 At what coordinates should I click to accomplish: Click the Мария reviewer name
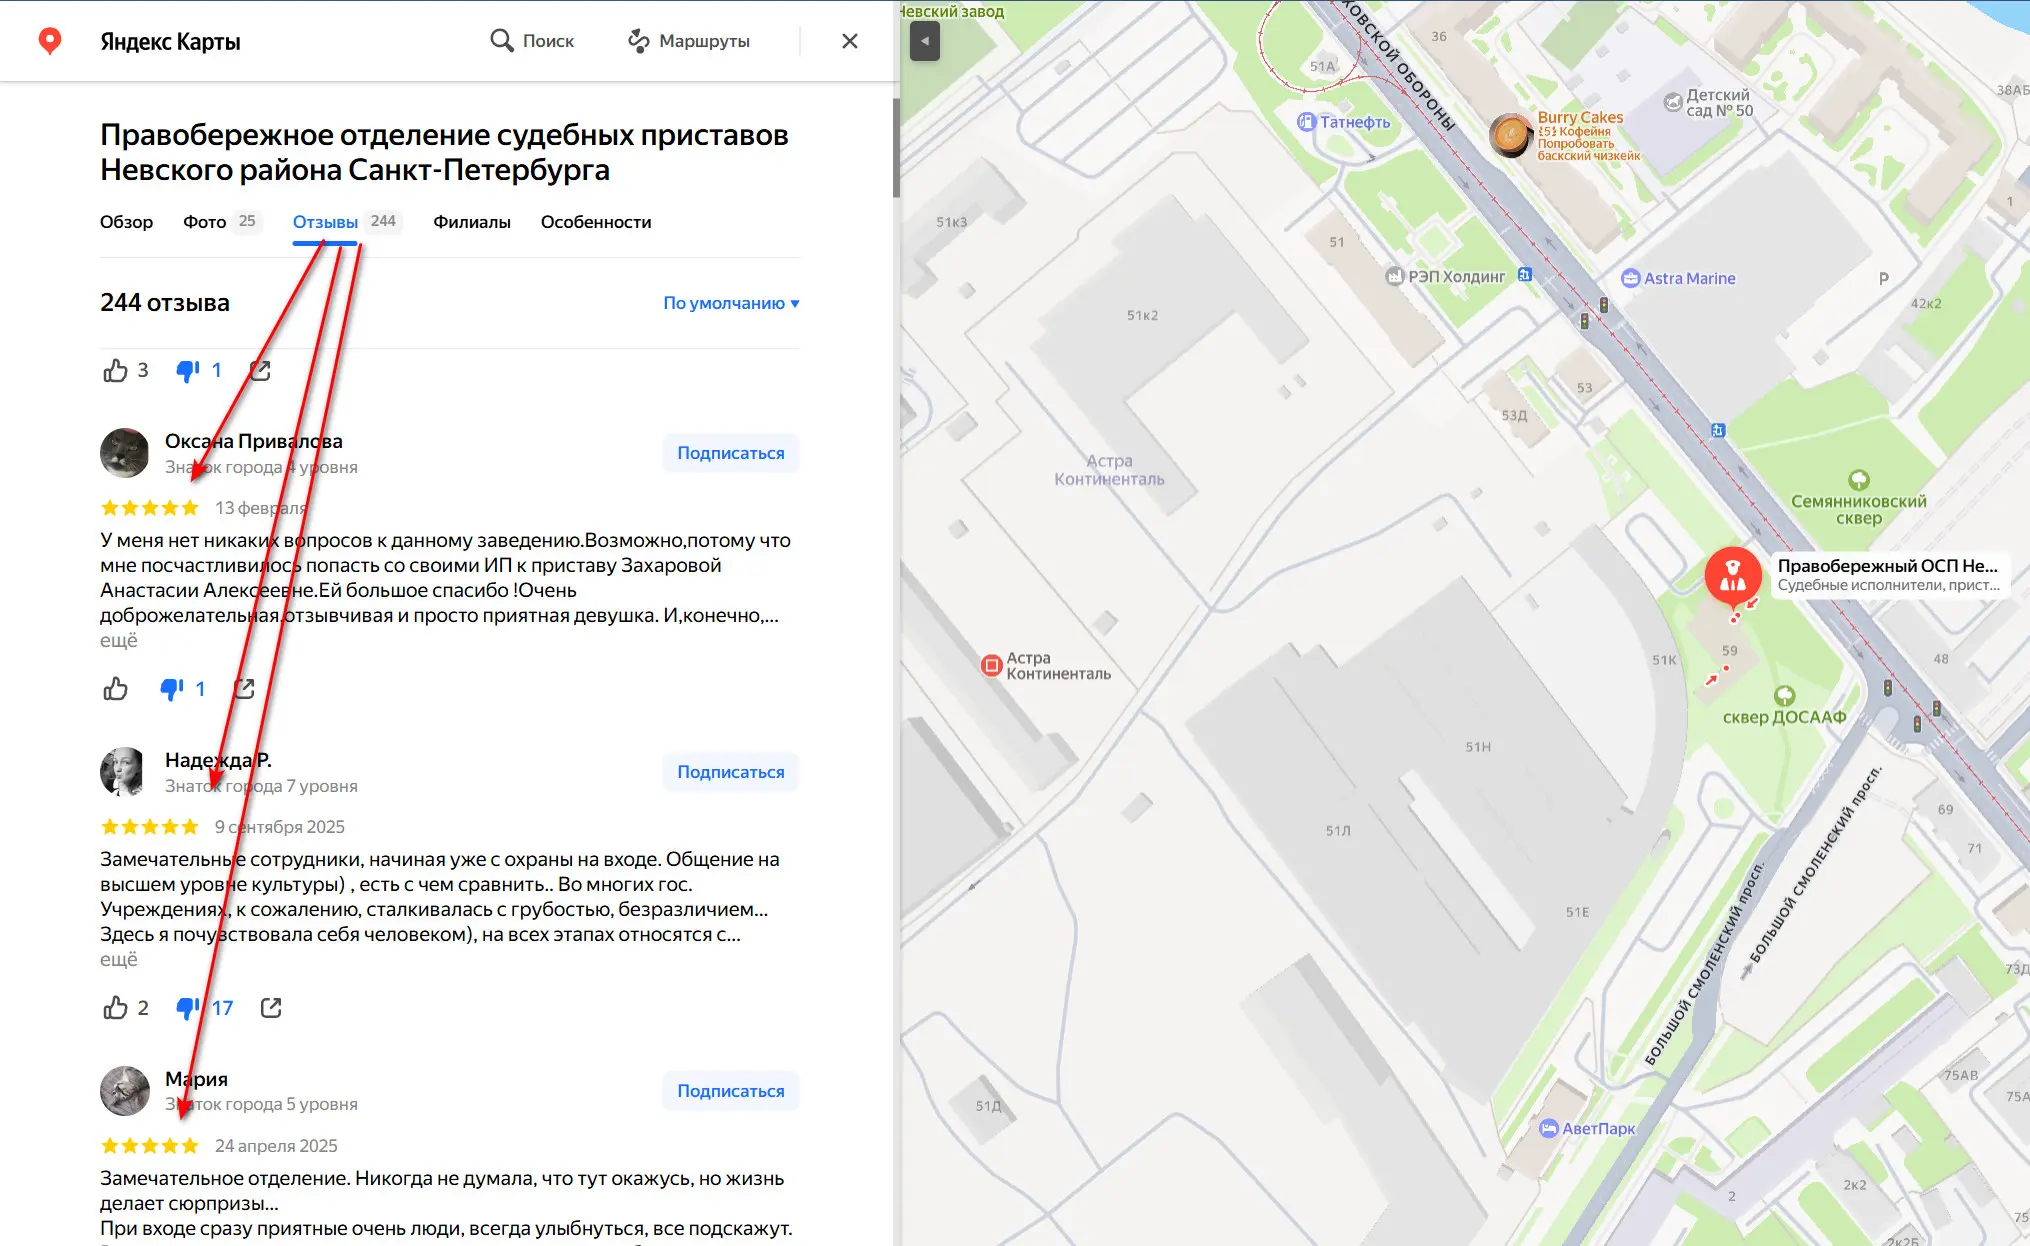196,1079
